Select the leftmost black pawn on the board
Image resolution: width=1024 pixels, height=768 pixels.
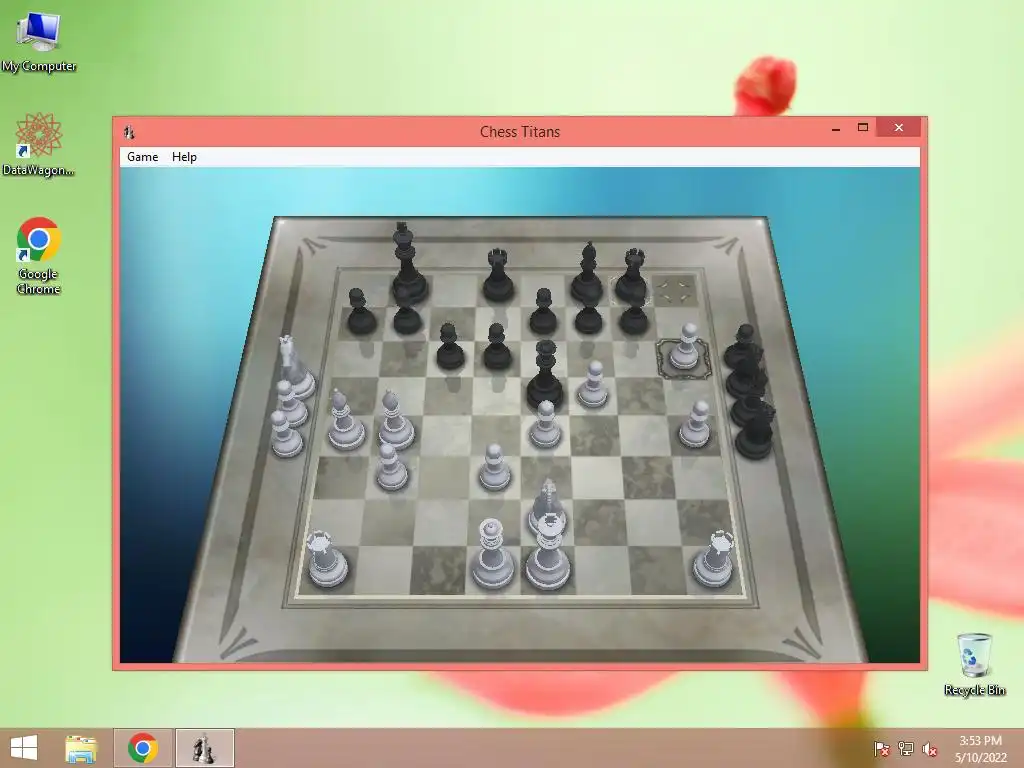360,312
